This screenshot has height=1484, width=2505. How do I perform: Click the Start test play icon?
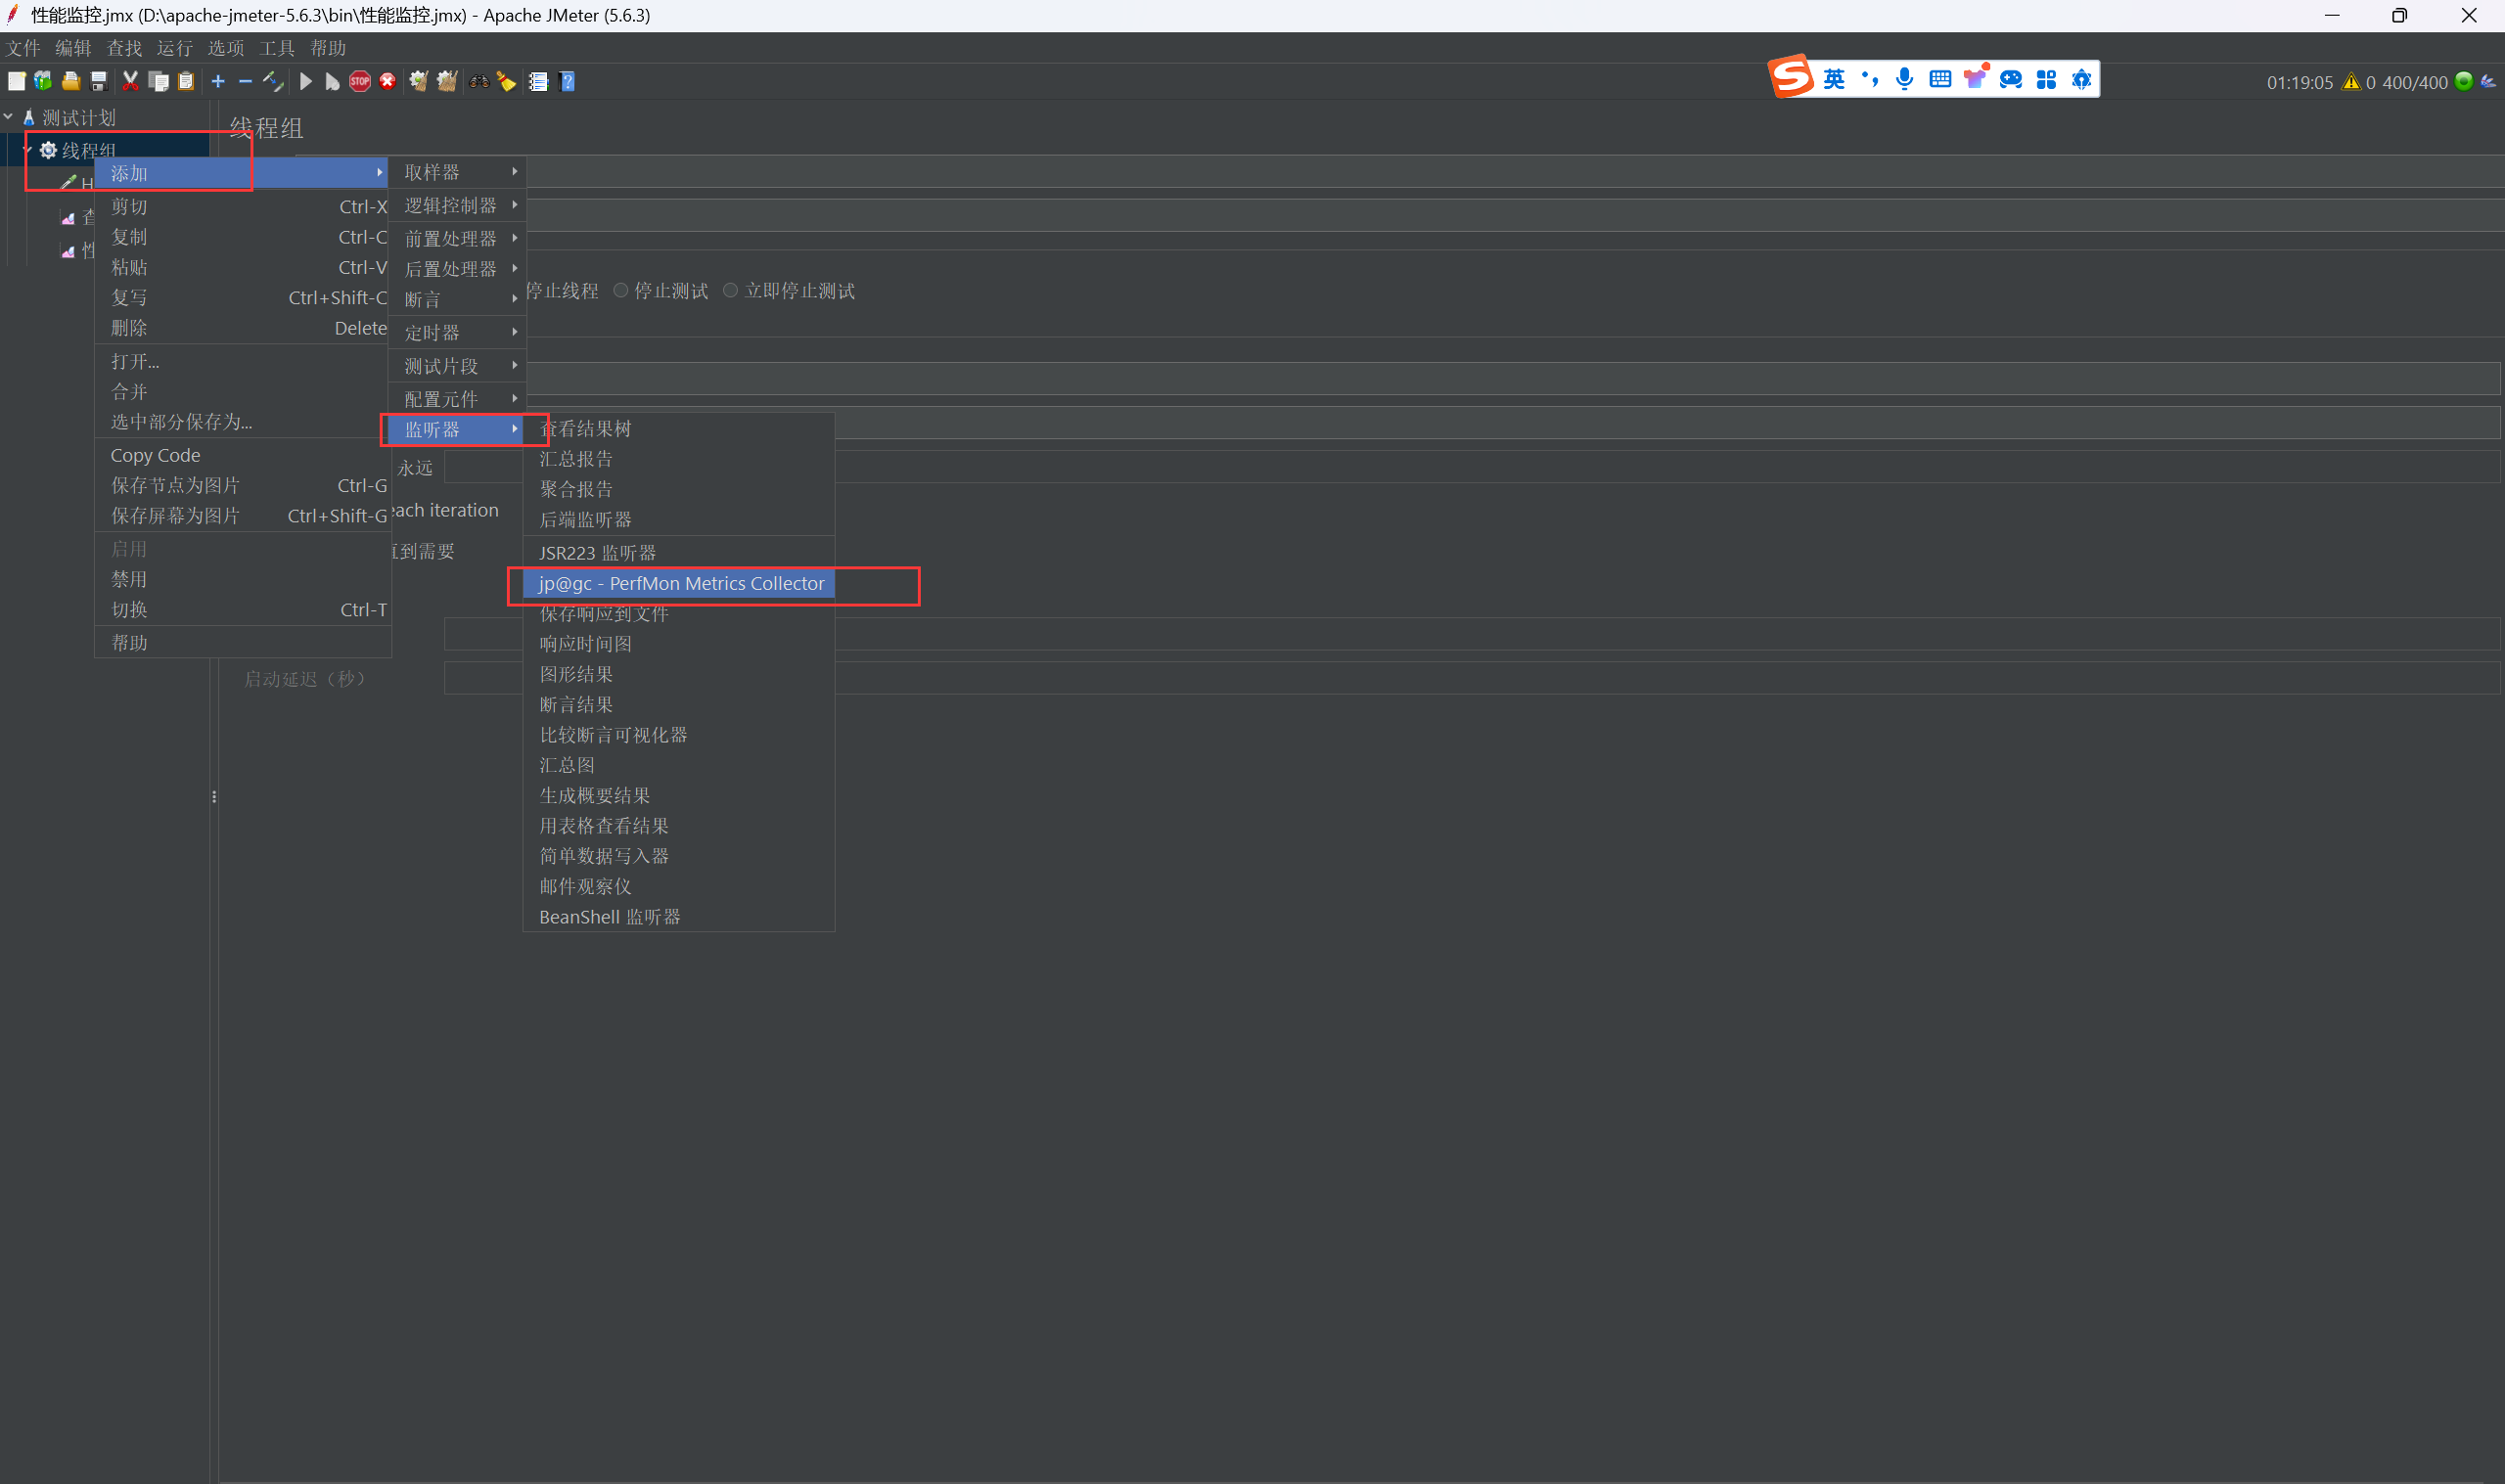pyautogui.click(x=306, y=82)
